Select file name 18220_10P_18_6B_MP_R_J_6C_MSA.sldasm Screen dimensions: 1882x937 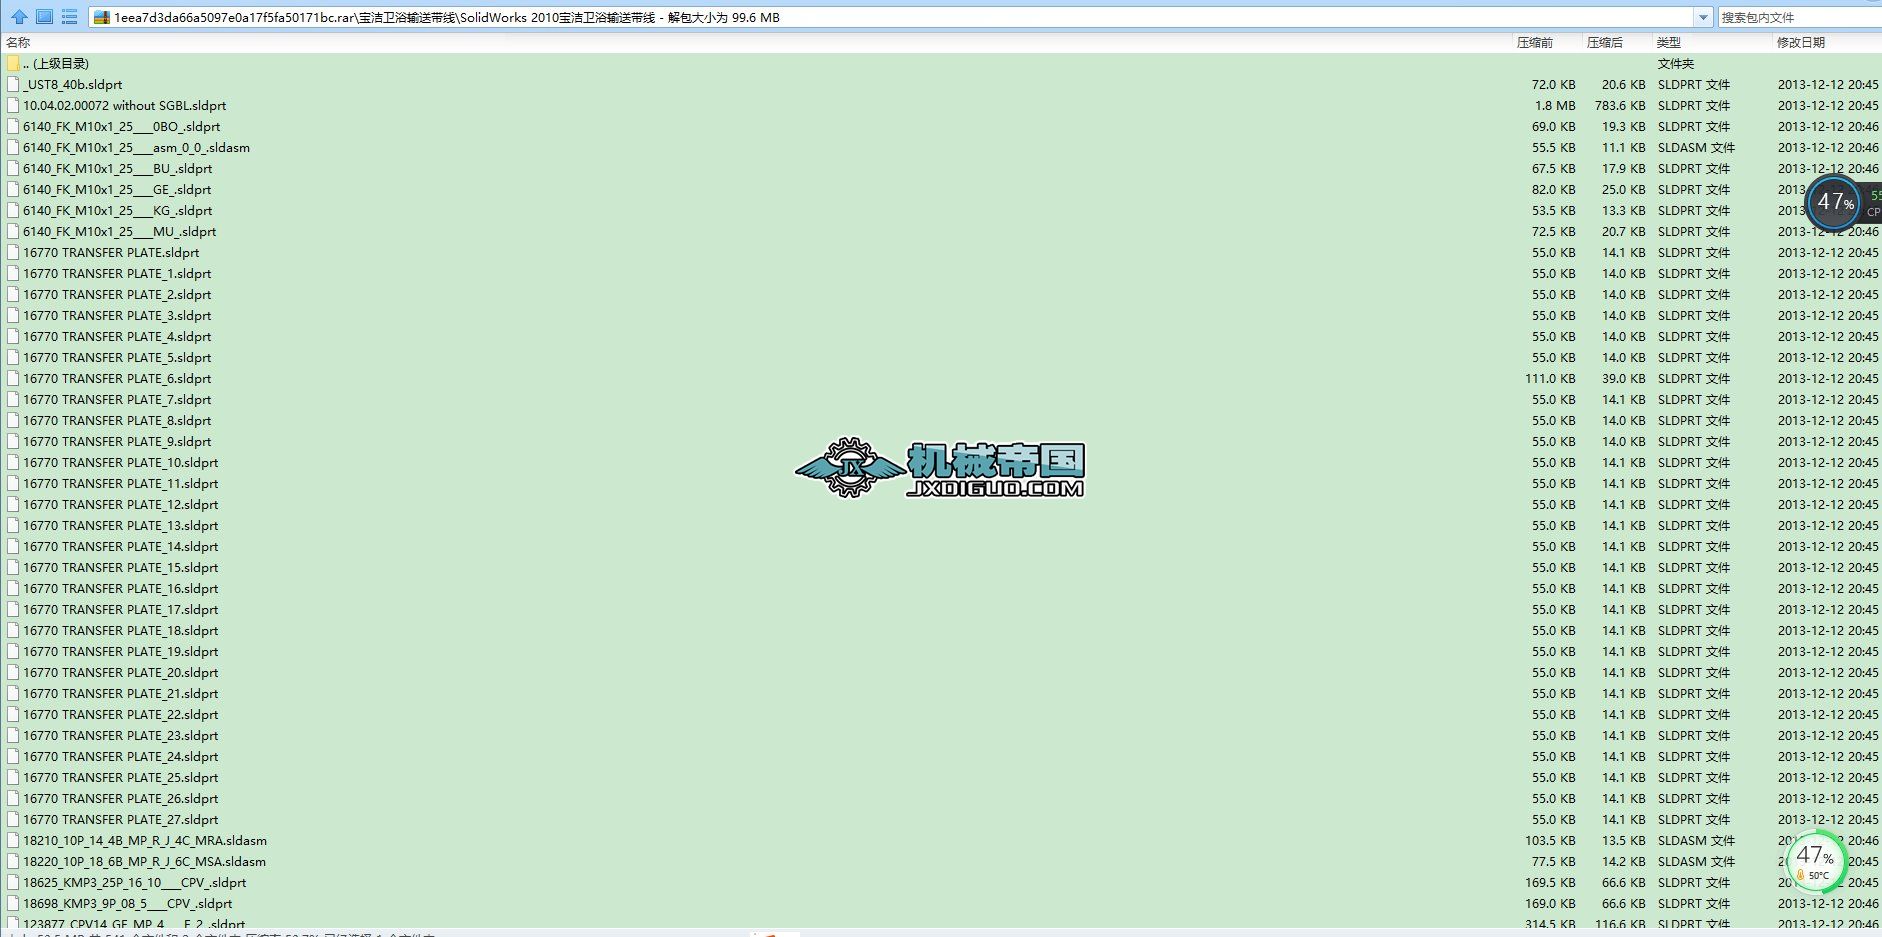tap(144, 861)
